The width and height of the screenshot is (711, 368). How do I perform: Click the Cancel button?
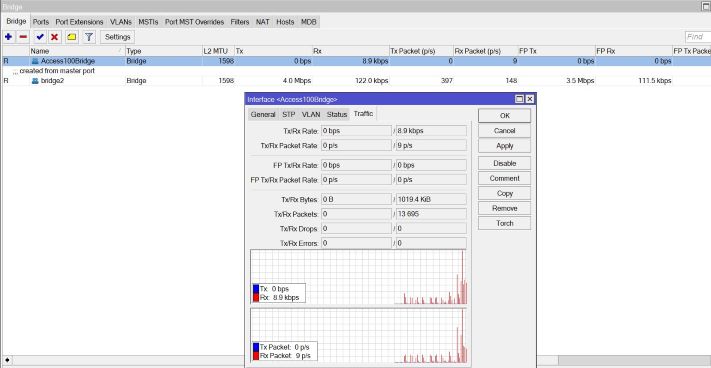[x=504, y=131]
